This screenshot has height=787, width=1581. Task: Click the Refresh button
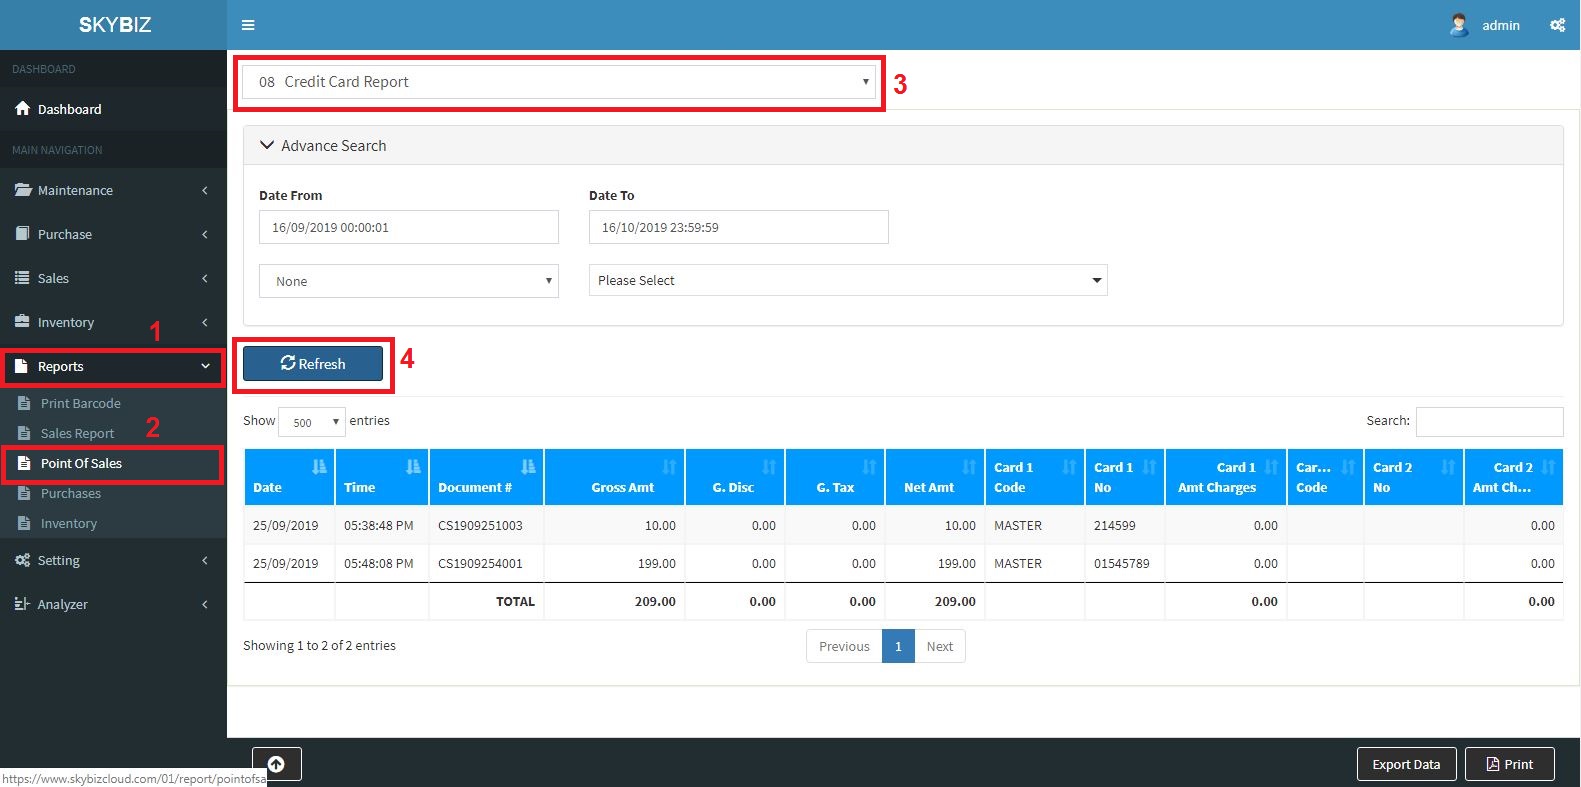[313, 364]
